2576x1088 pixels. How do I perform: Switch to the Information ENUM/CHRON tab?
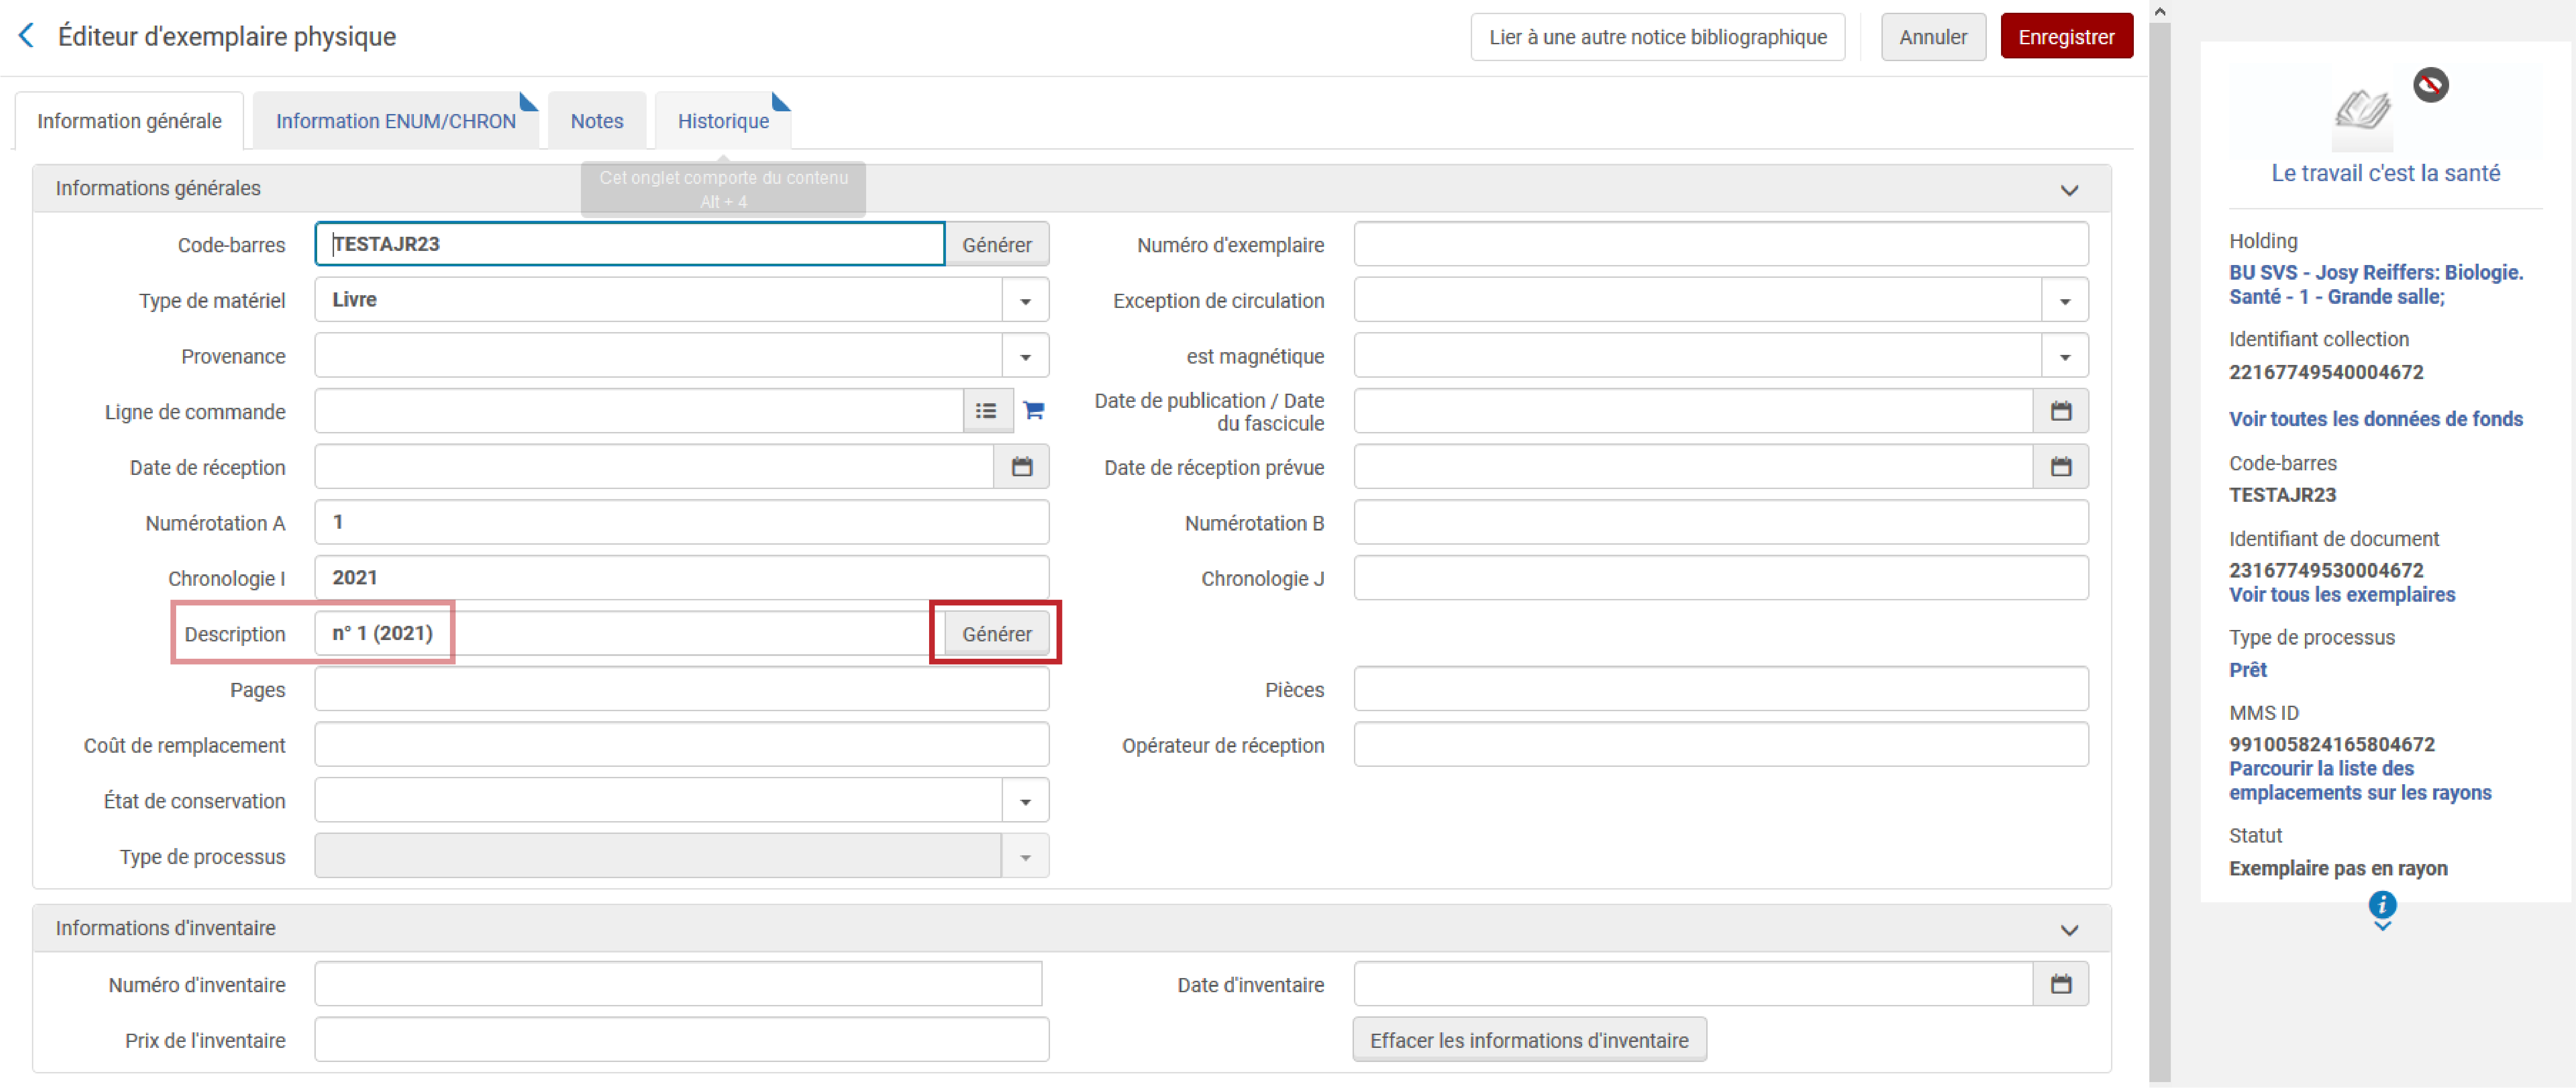click(396, 121)
